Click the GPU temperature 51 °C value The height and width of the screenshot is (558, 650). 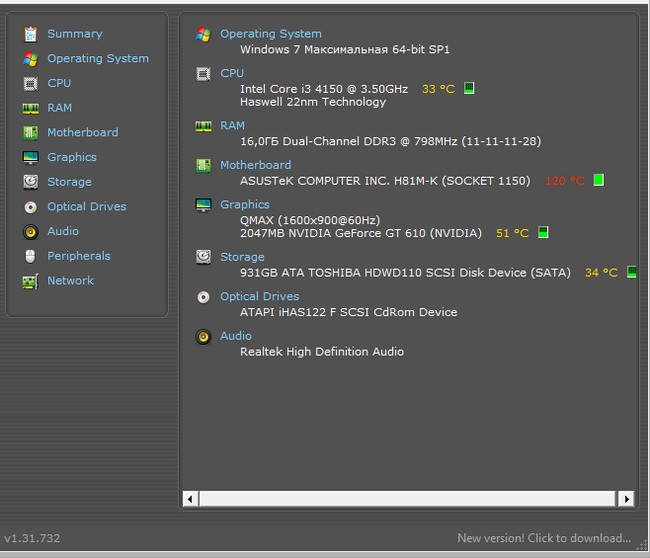pyautogui.click(x=512, y=233)
